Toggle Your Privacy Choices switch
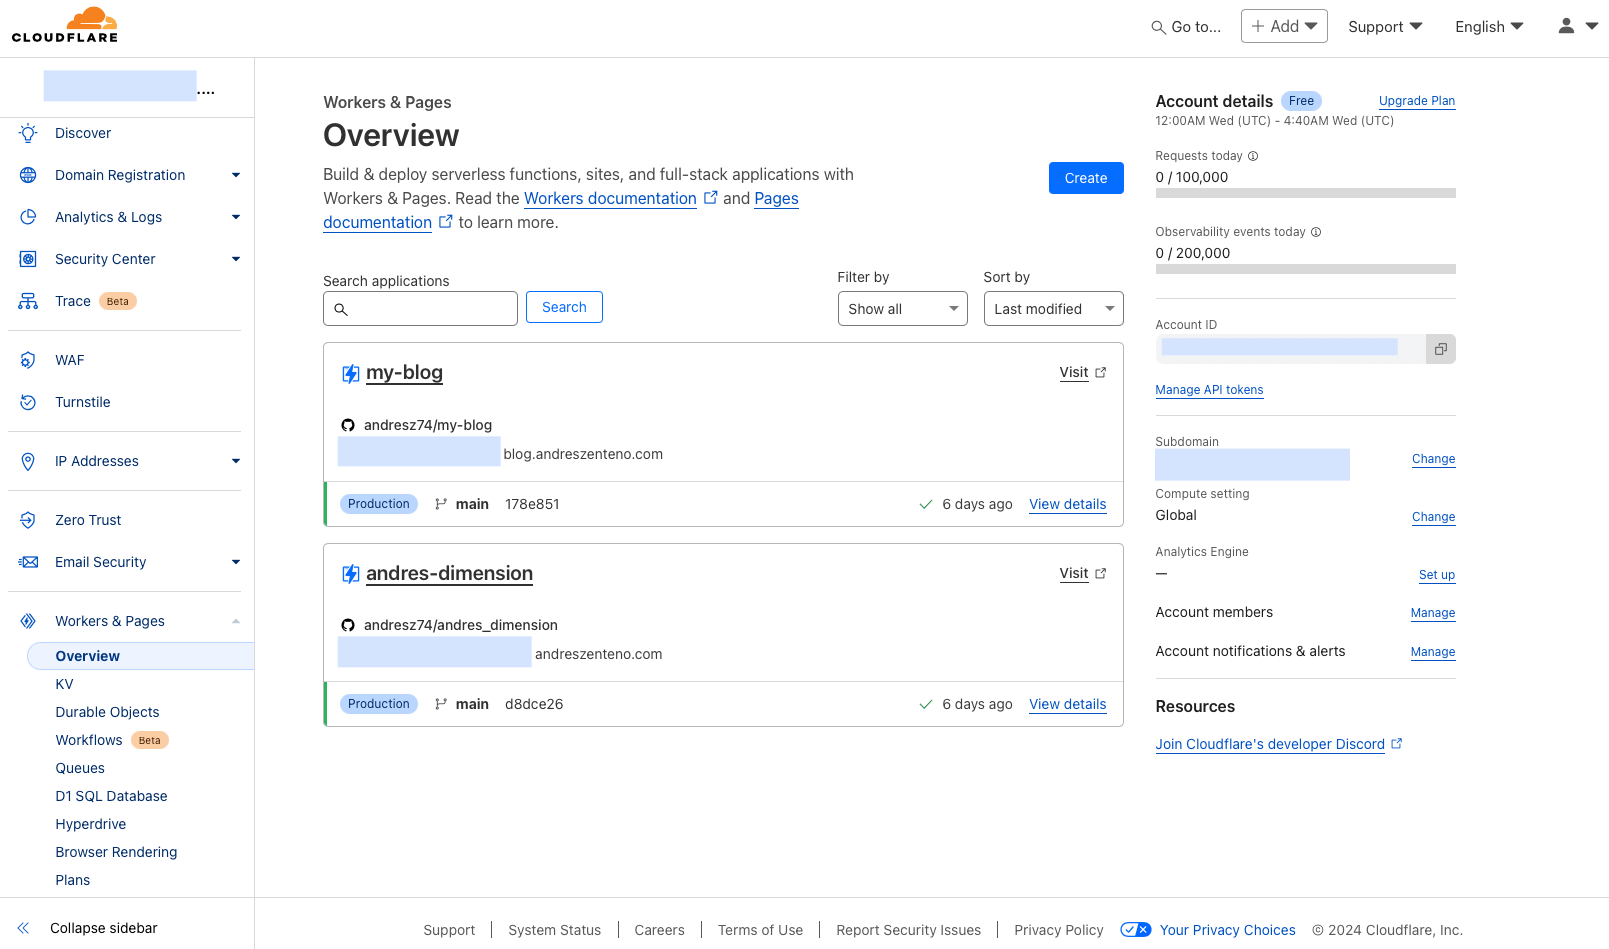The width and height of the screenshot is (1609, 949). [x=1136, y=929]
